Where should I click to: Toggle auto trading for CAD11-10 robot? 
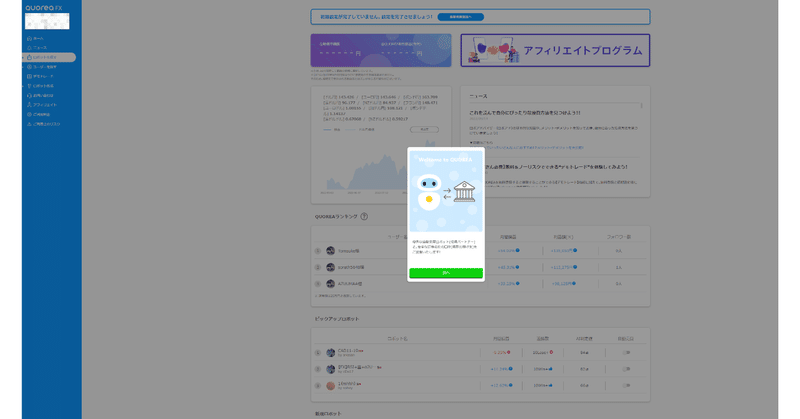pos(626,352)
